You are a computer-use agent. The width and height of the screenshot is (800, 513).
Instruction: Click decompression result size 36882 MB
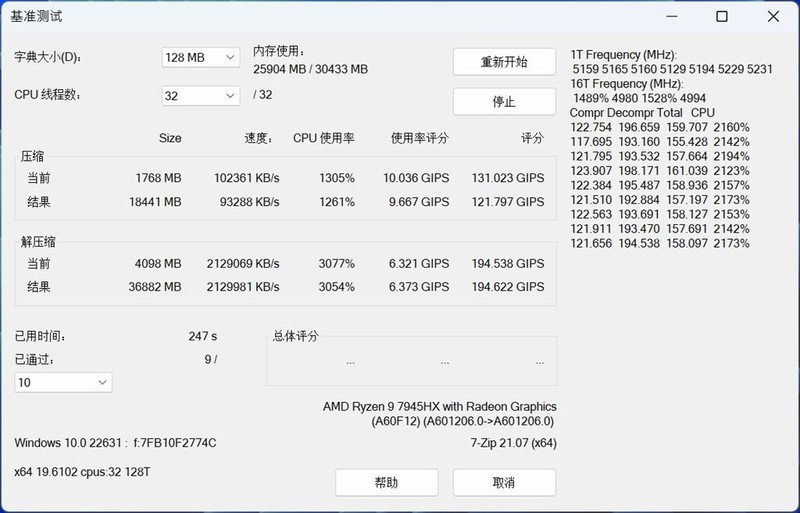[155, 287]
